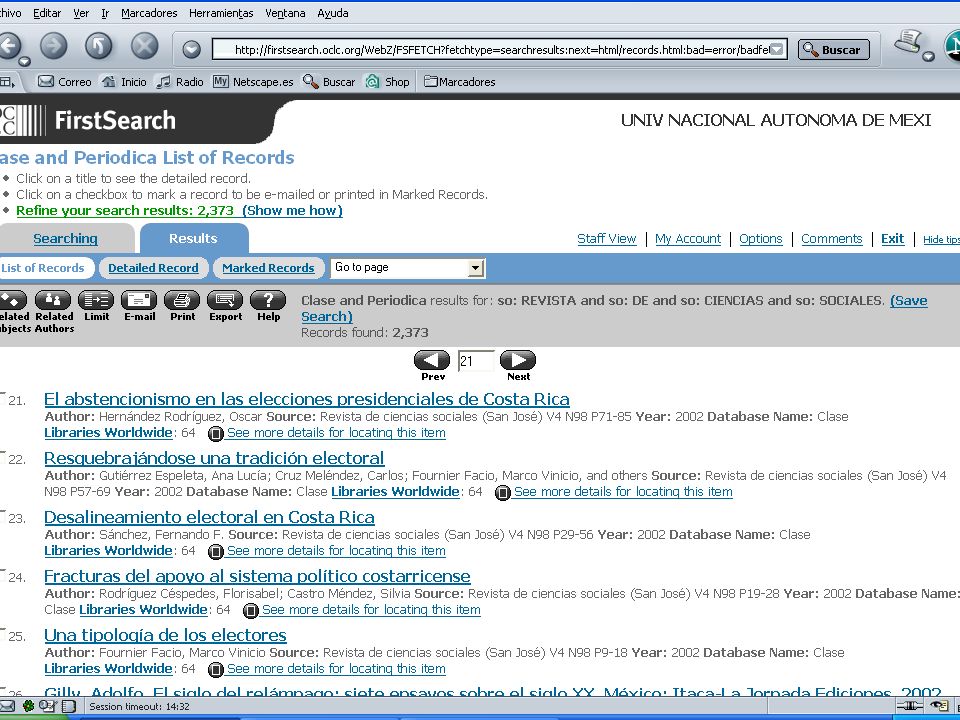Mark checkbox for record 23
The height and width of the screenshot is (720, 960).
(x=2, y=516)
